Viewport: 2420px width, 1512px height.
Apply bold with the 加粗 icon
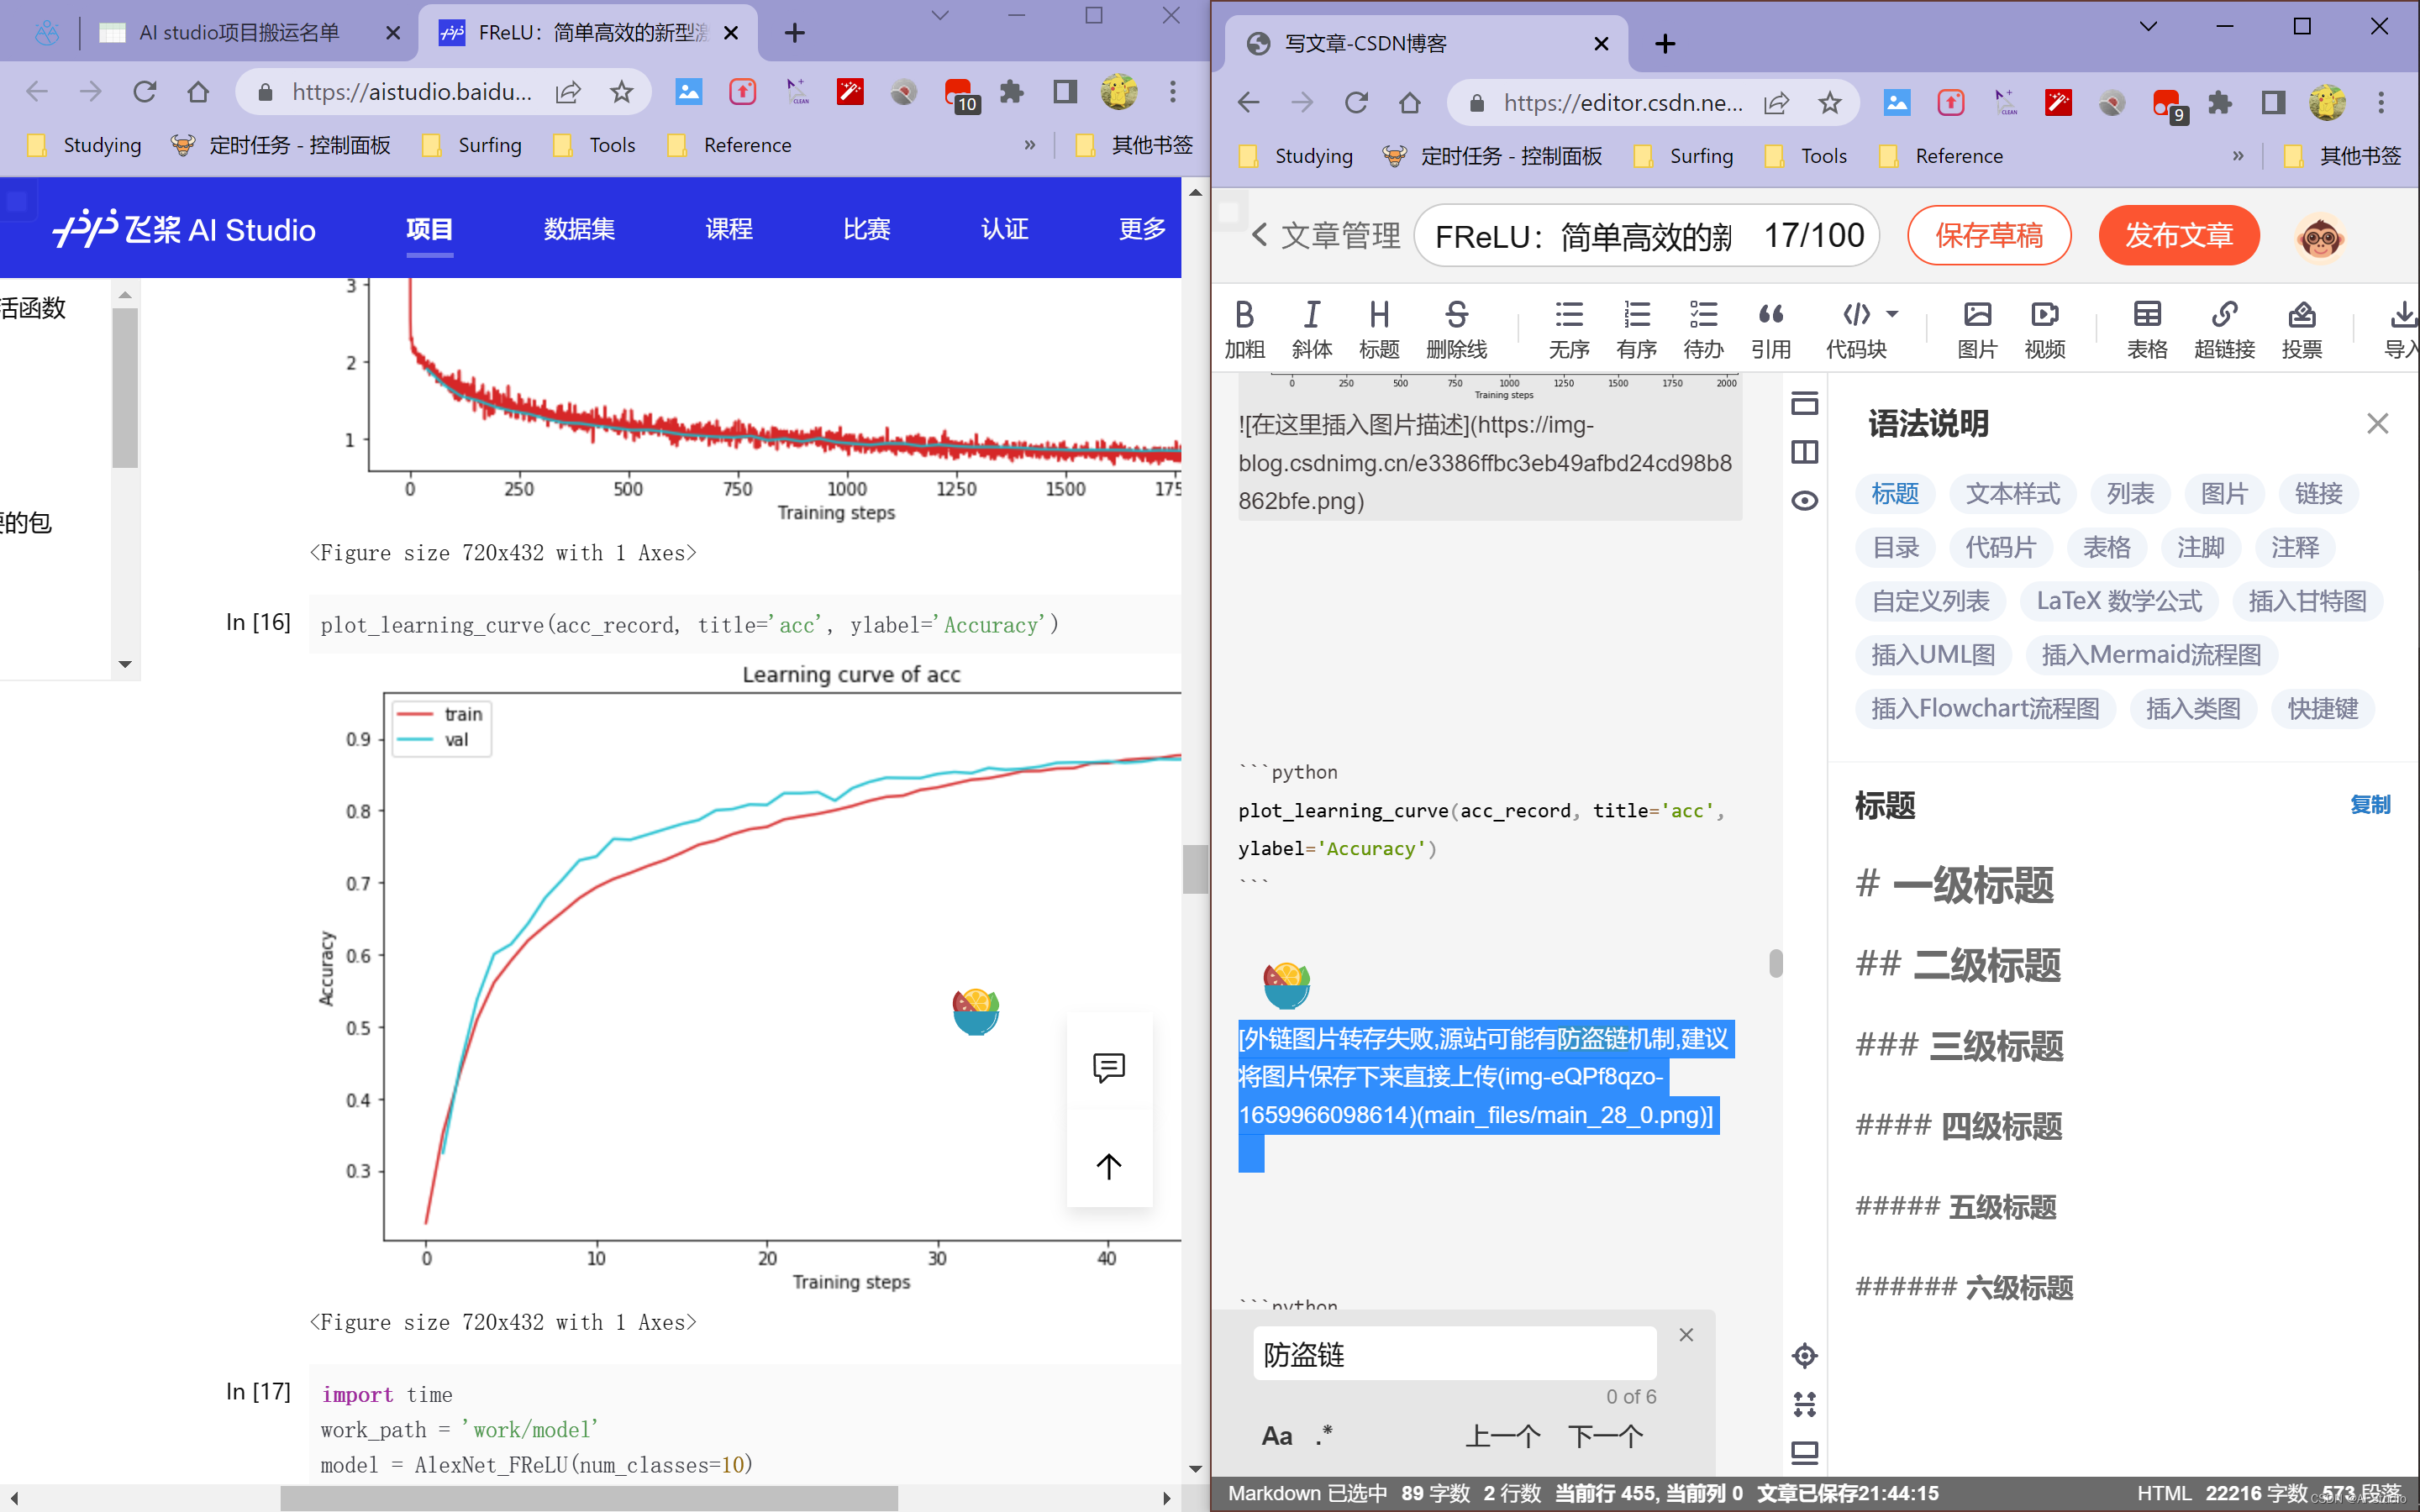(1244, 328)
